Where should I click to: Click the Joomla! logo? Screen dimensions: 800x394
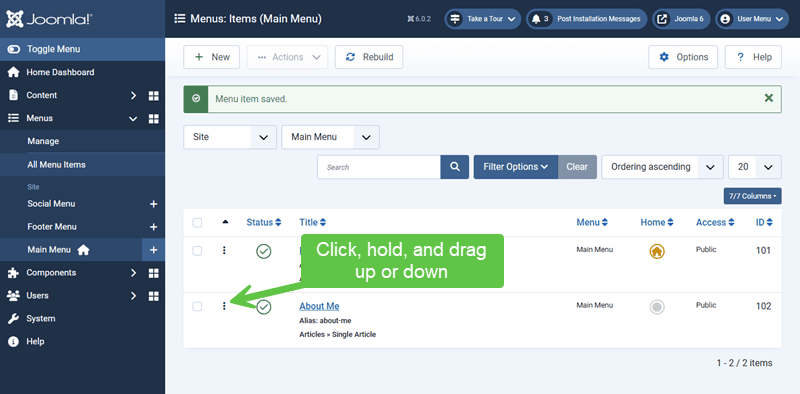point(49,19)
